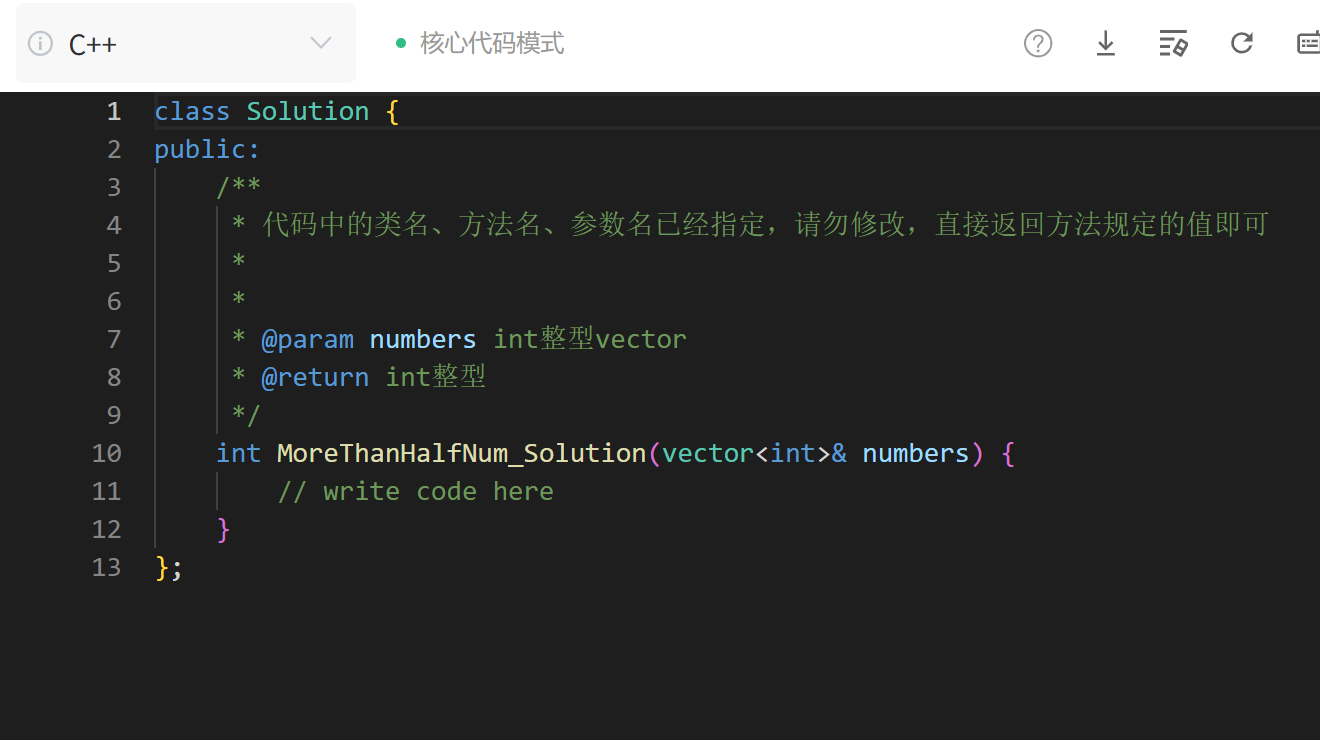The image size is (1320, 740).
Task: Click the '*/' comment end on line 9
Action: point(246,415)
